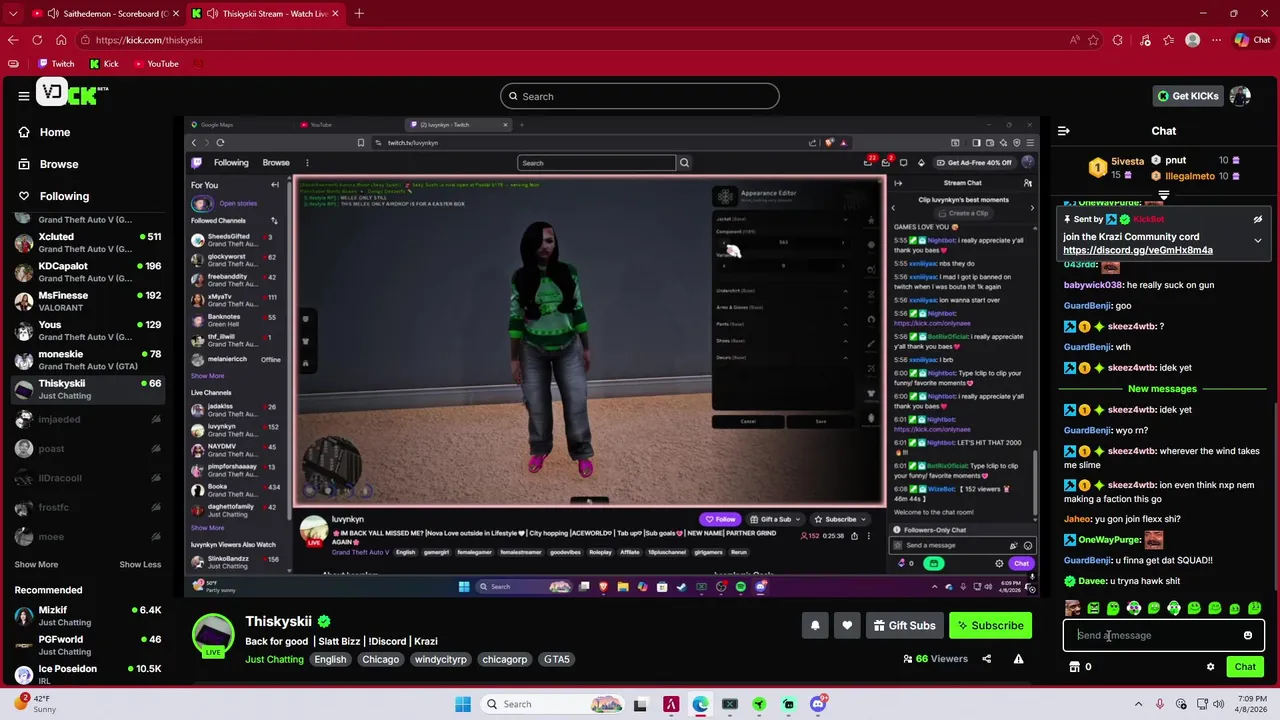This screenshot has height=720, width=1280.
Task: Click the Gift Subs button
Action: 904,626
